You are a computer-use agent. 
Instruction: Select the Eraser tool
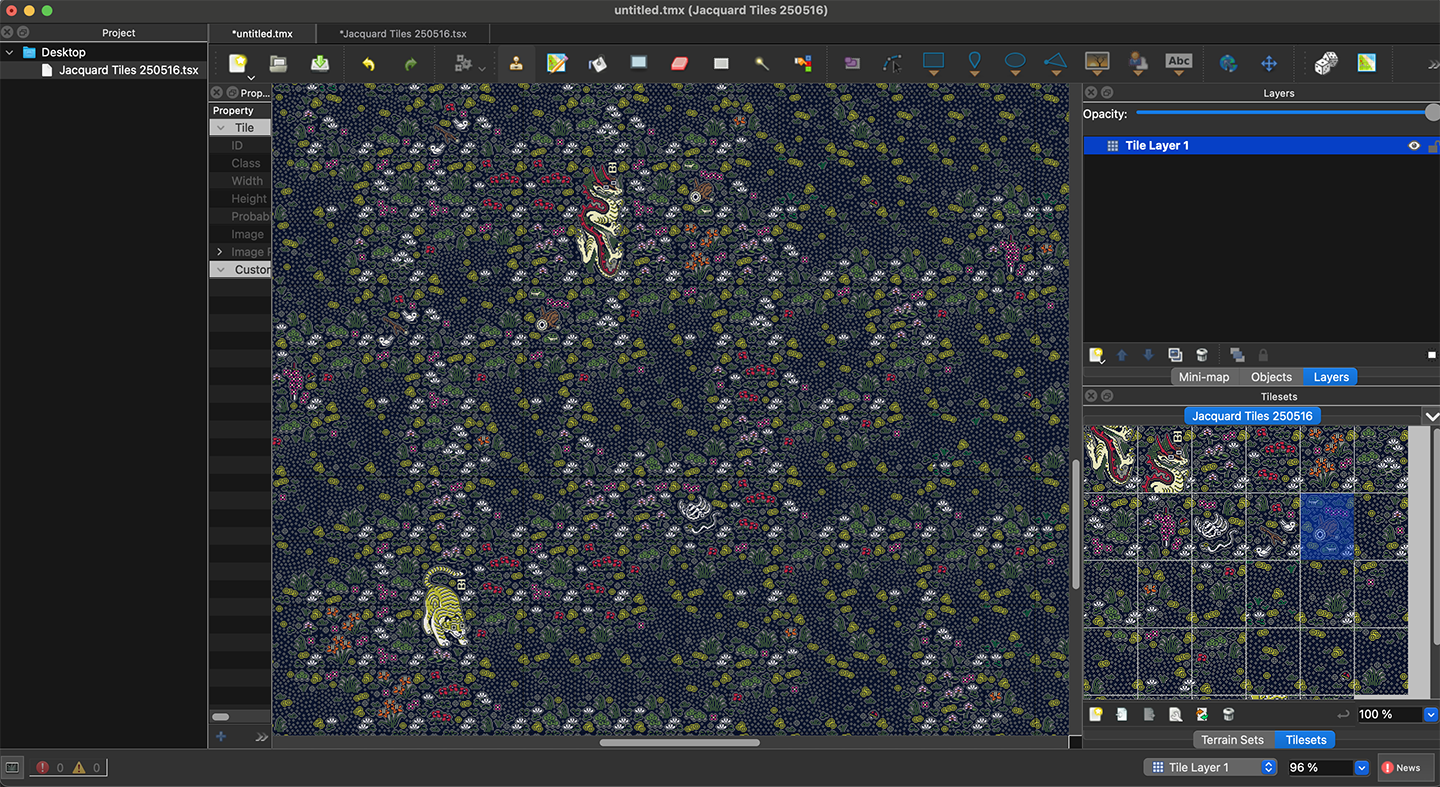pos(680,63)
